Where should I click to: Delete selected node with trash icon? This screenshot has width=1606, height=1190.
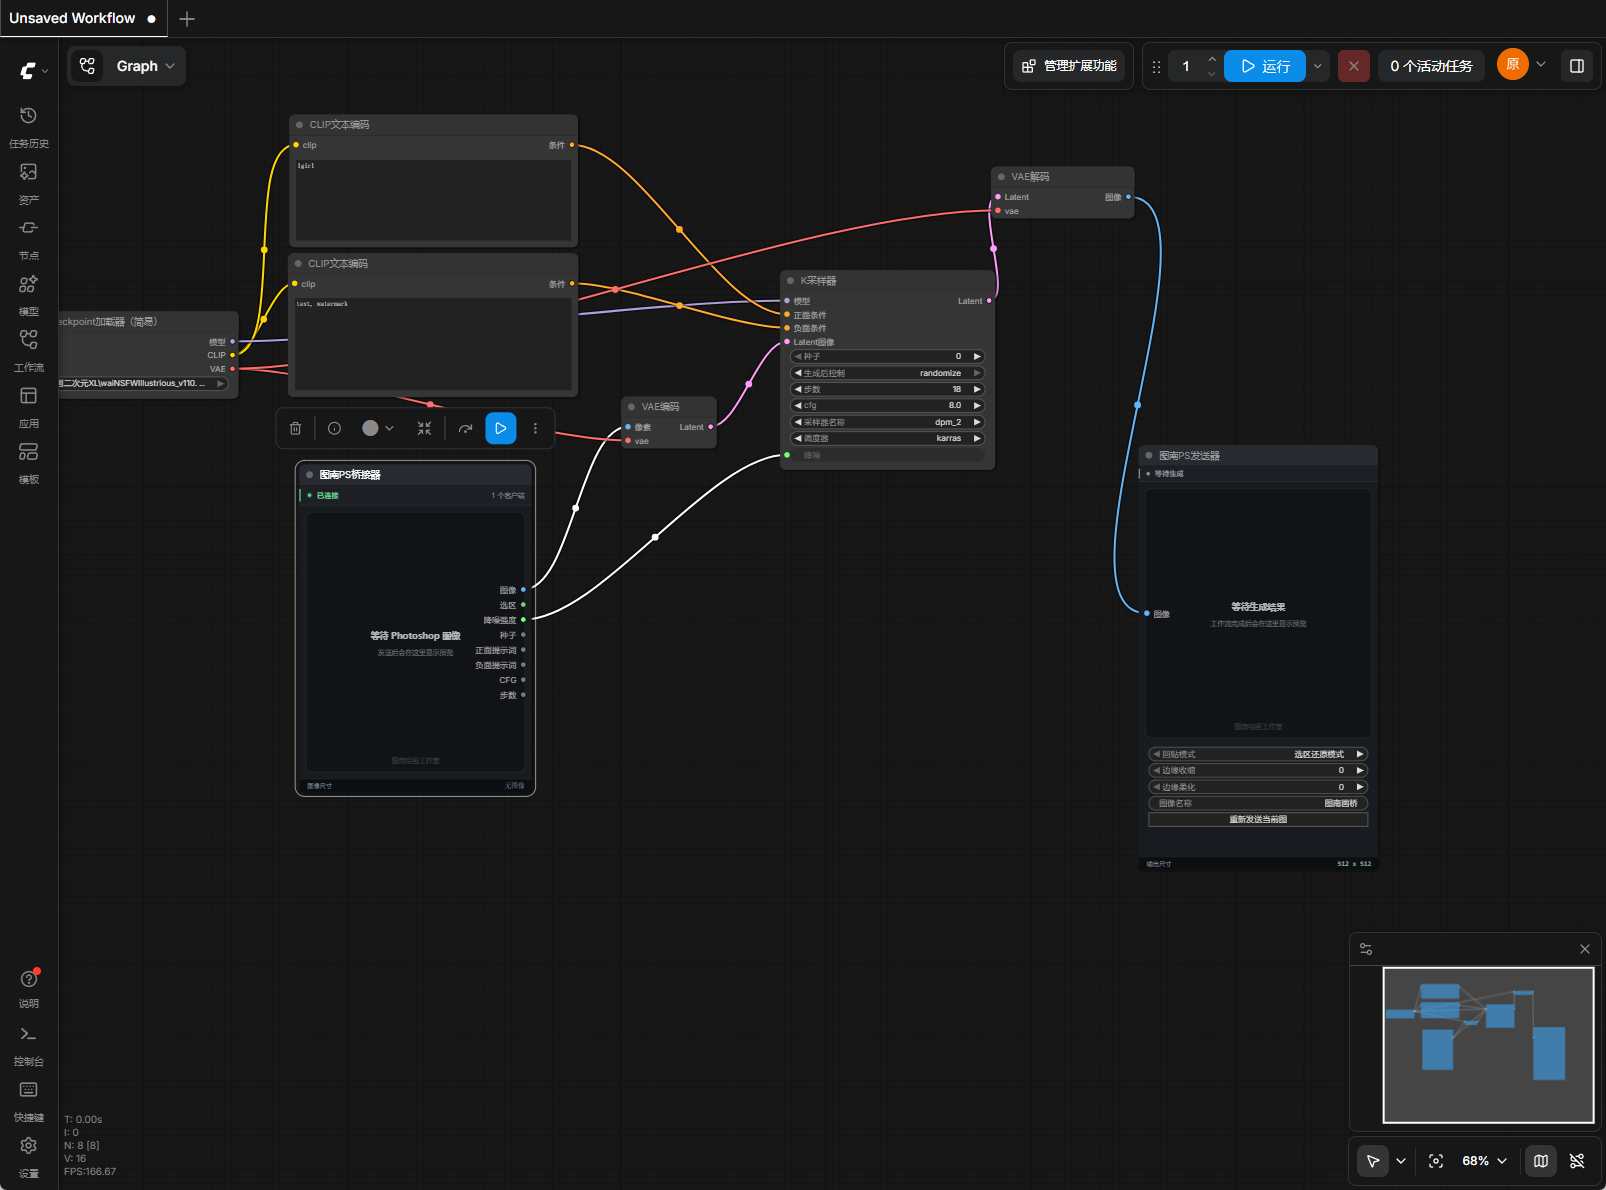pos(295,428)
